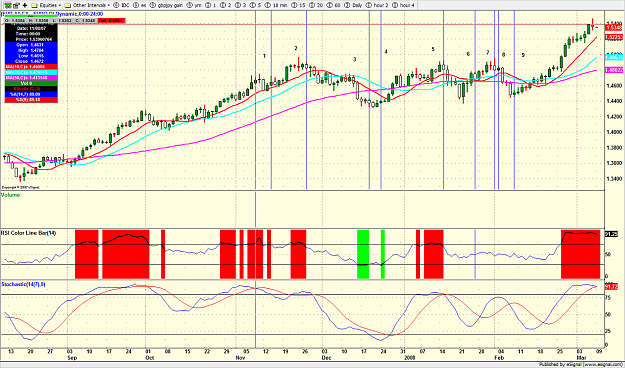Select the Low value row in cursor window

point(31,56)
